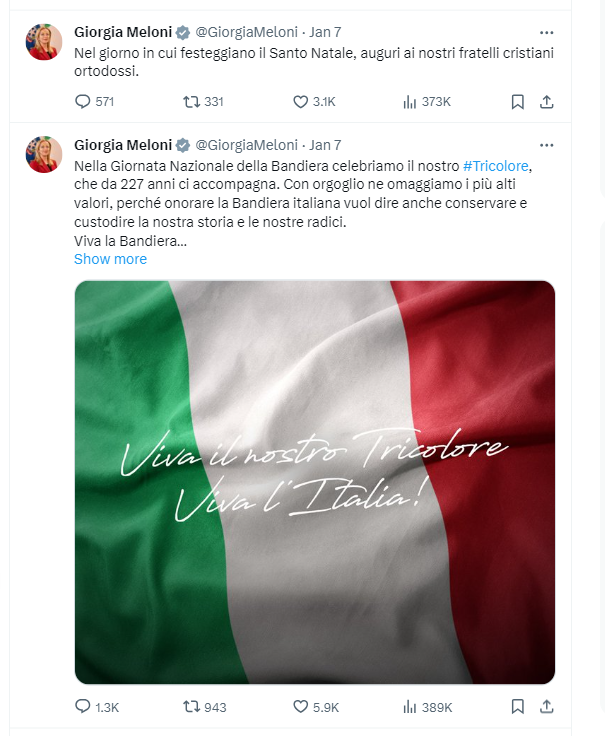View analytics of tweet with 389K views
The height and width of the screenshot is (736, 605).
pyautogui.click(x=409, y=707)
